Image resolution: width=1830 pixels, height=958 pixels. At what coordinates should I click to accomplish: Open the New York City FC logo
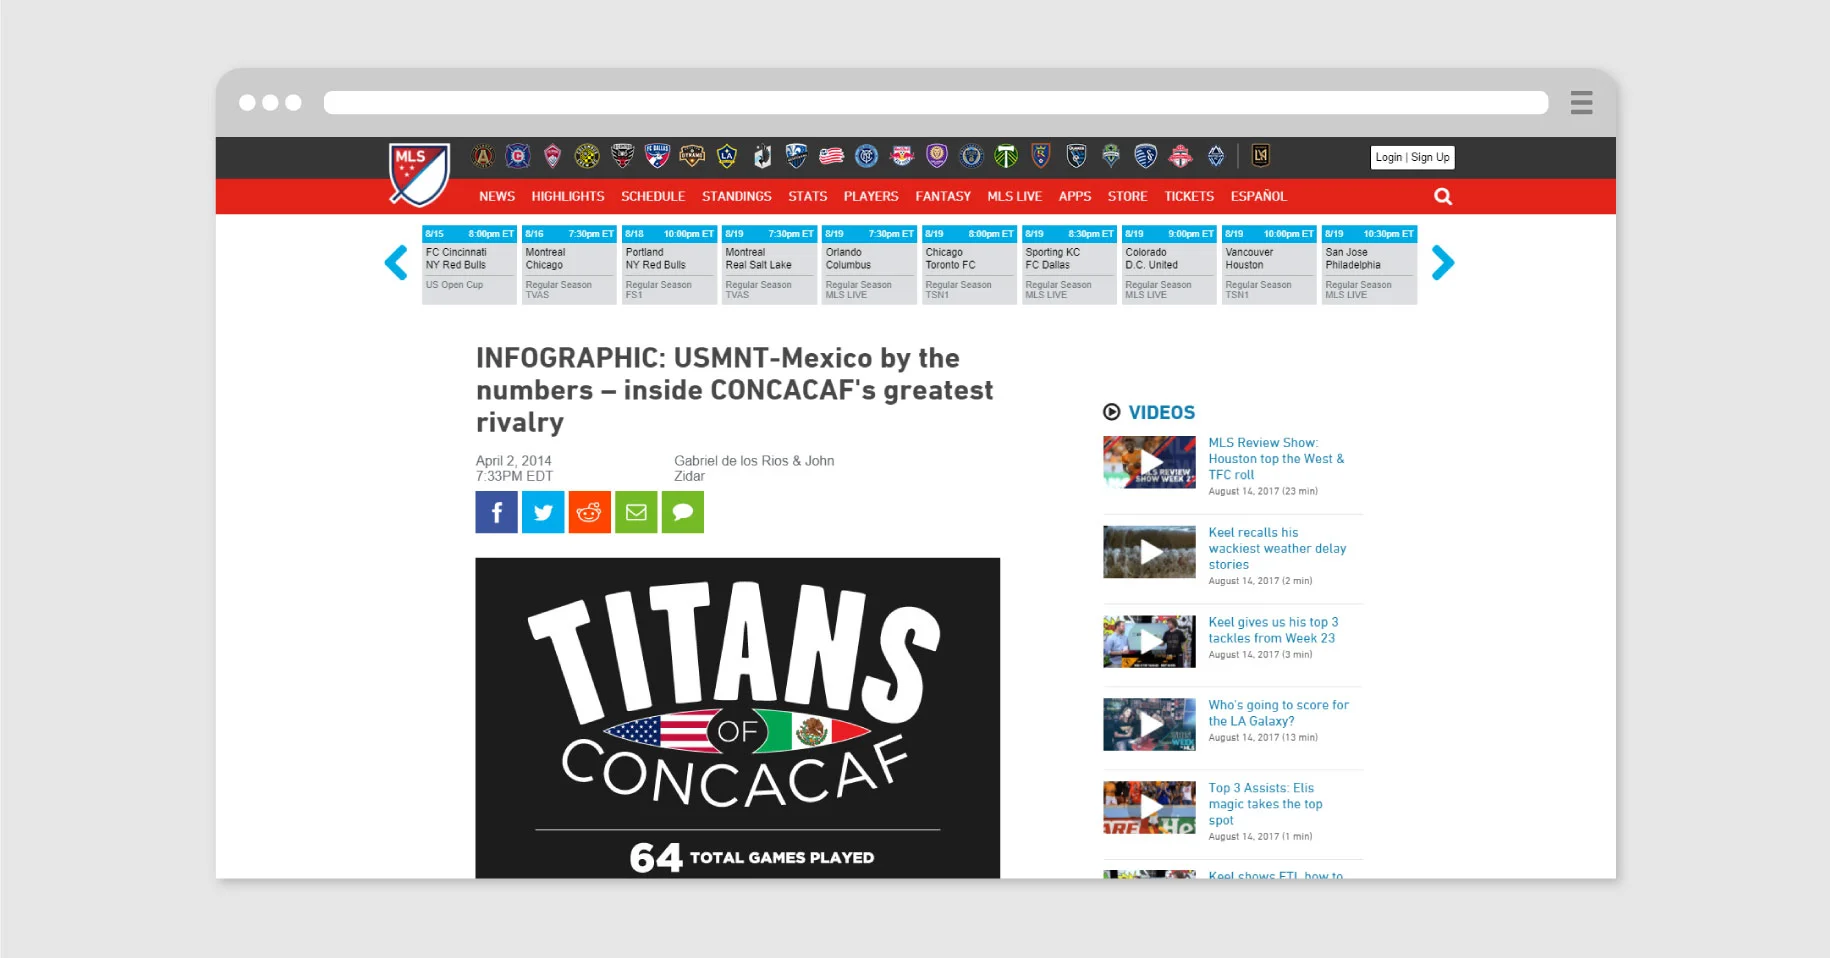(x=867, y=156)
